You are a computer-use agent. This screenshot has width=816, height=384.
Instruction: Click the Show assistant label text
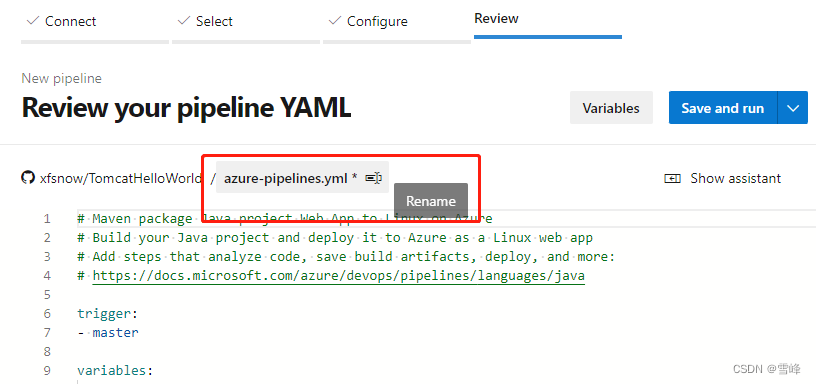click(x=735, y=178)
